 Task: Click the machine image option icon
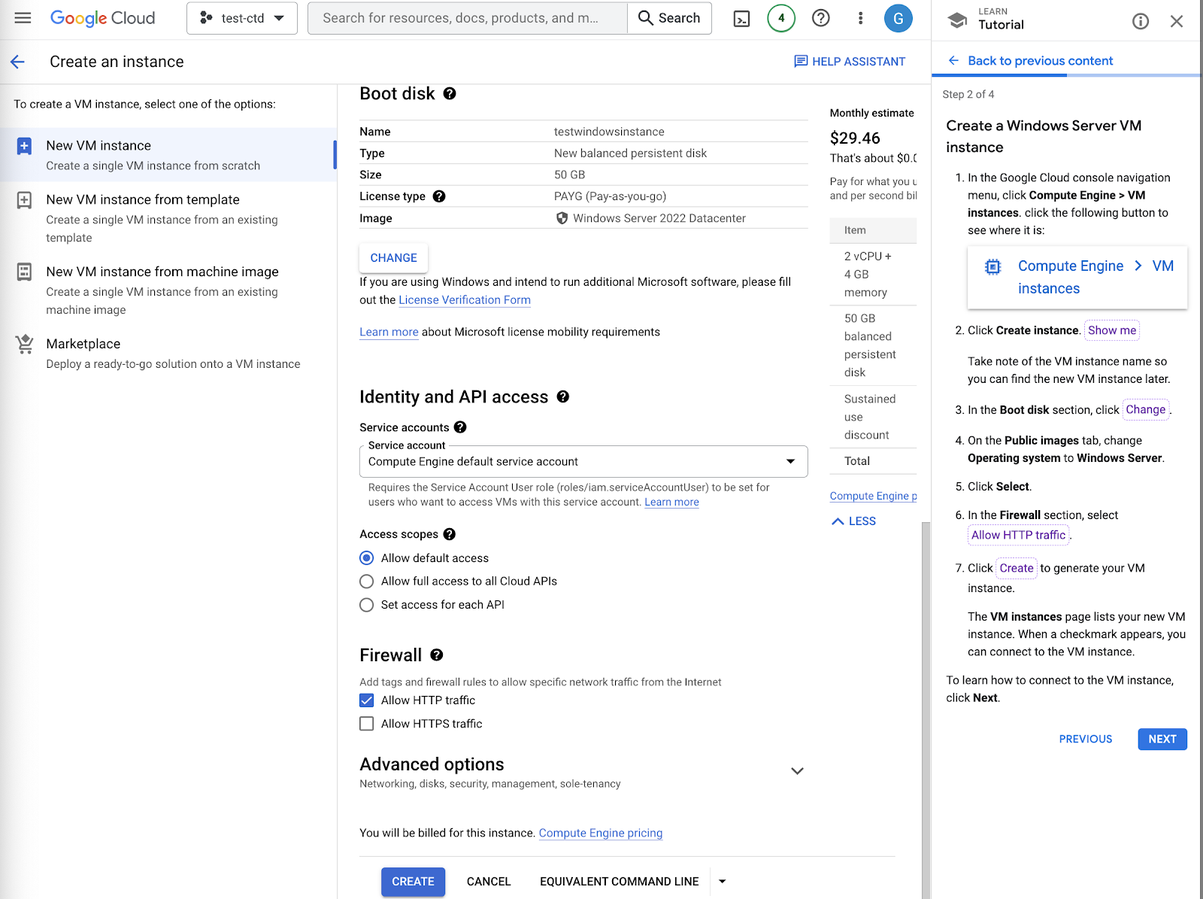coord(24,272)
